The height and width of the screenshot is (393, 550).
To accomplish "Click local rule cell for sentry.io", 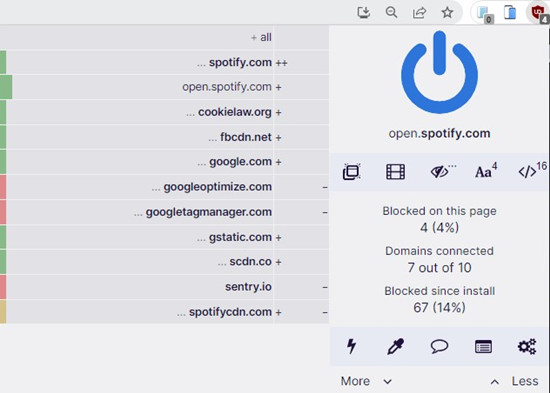I will pos(301,287).
